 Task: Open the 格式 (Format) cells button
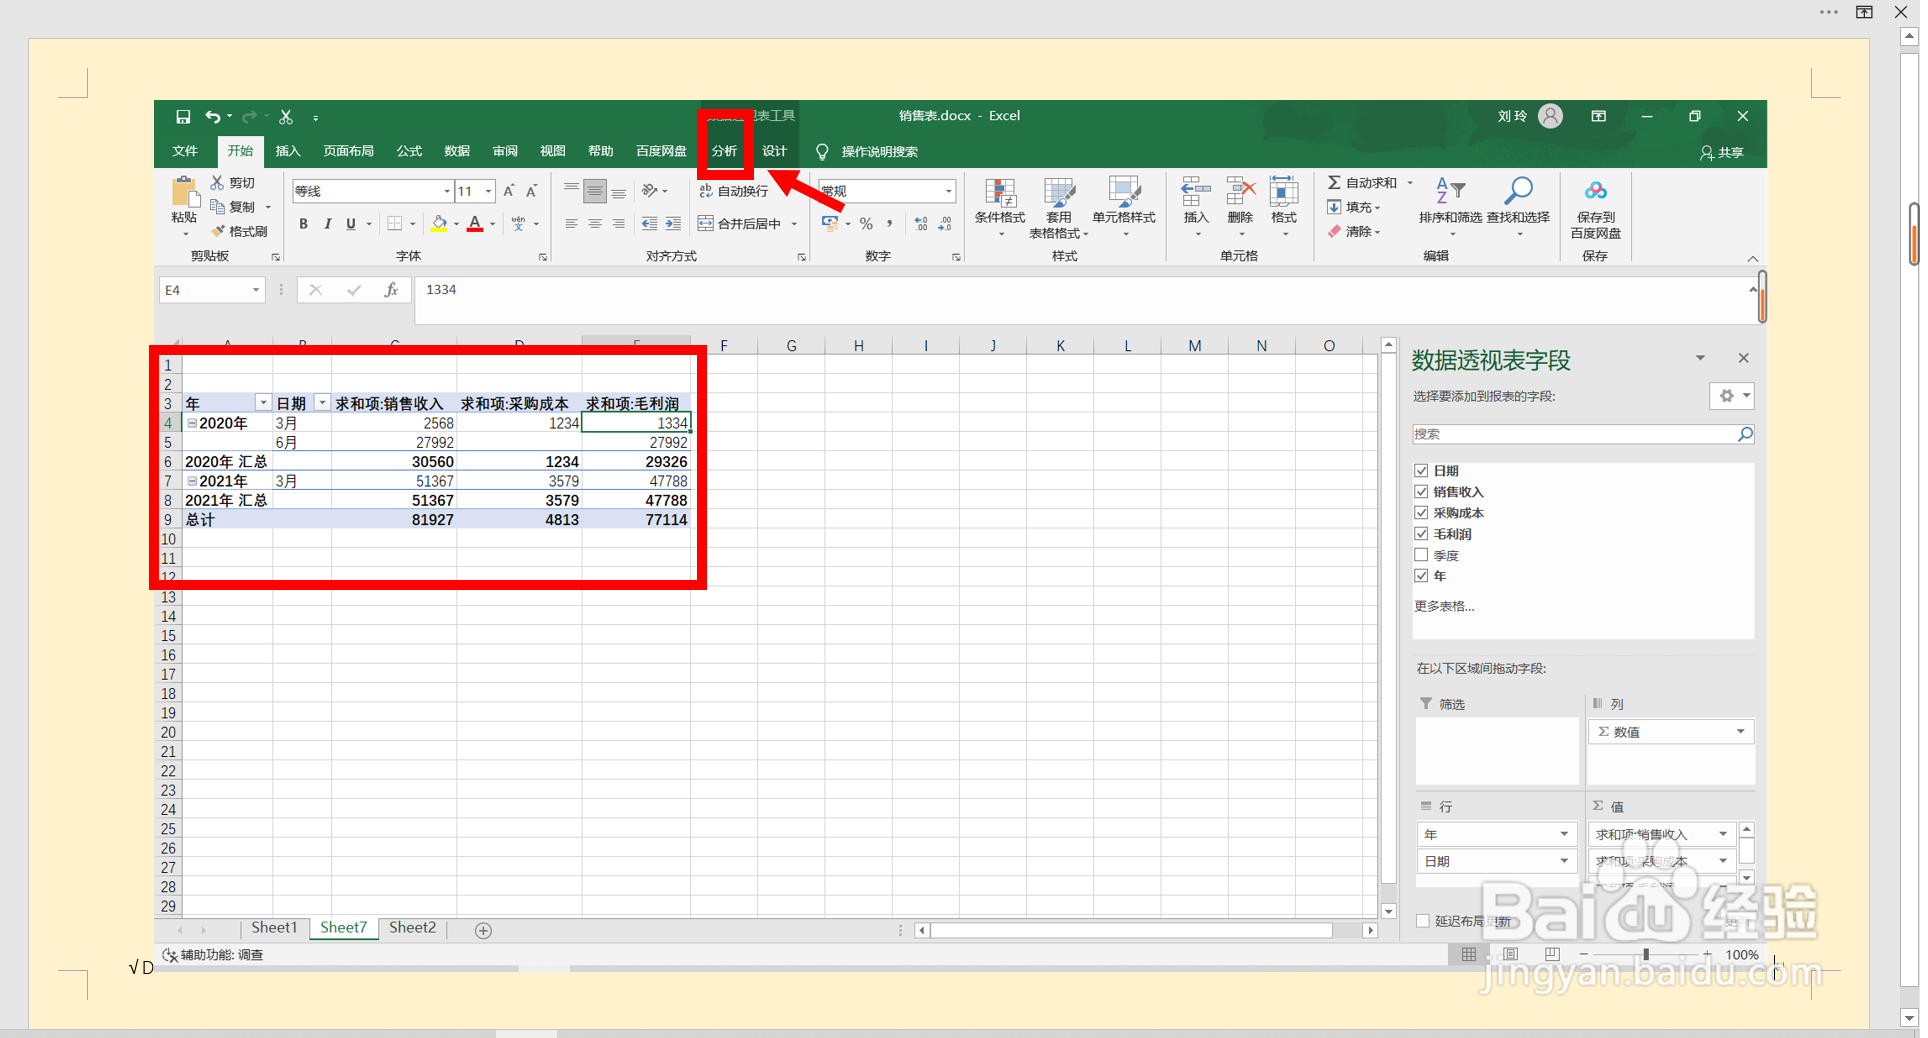pyautogui.click(x=1284, y=207)
